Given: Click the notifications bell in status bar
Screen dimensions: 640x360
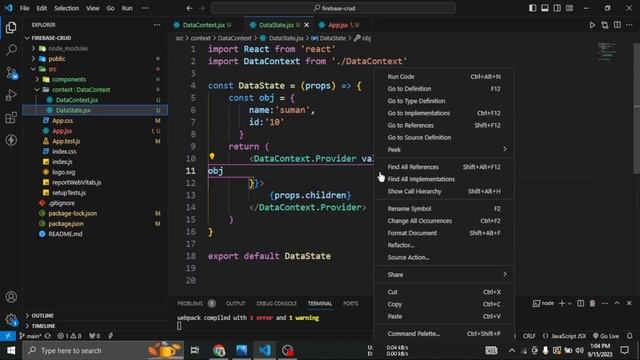Looking at the screenshot, I should (x=629, y=336).
